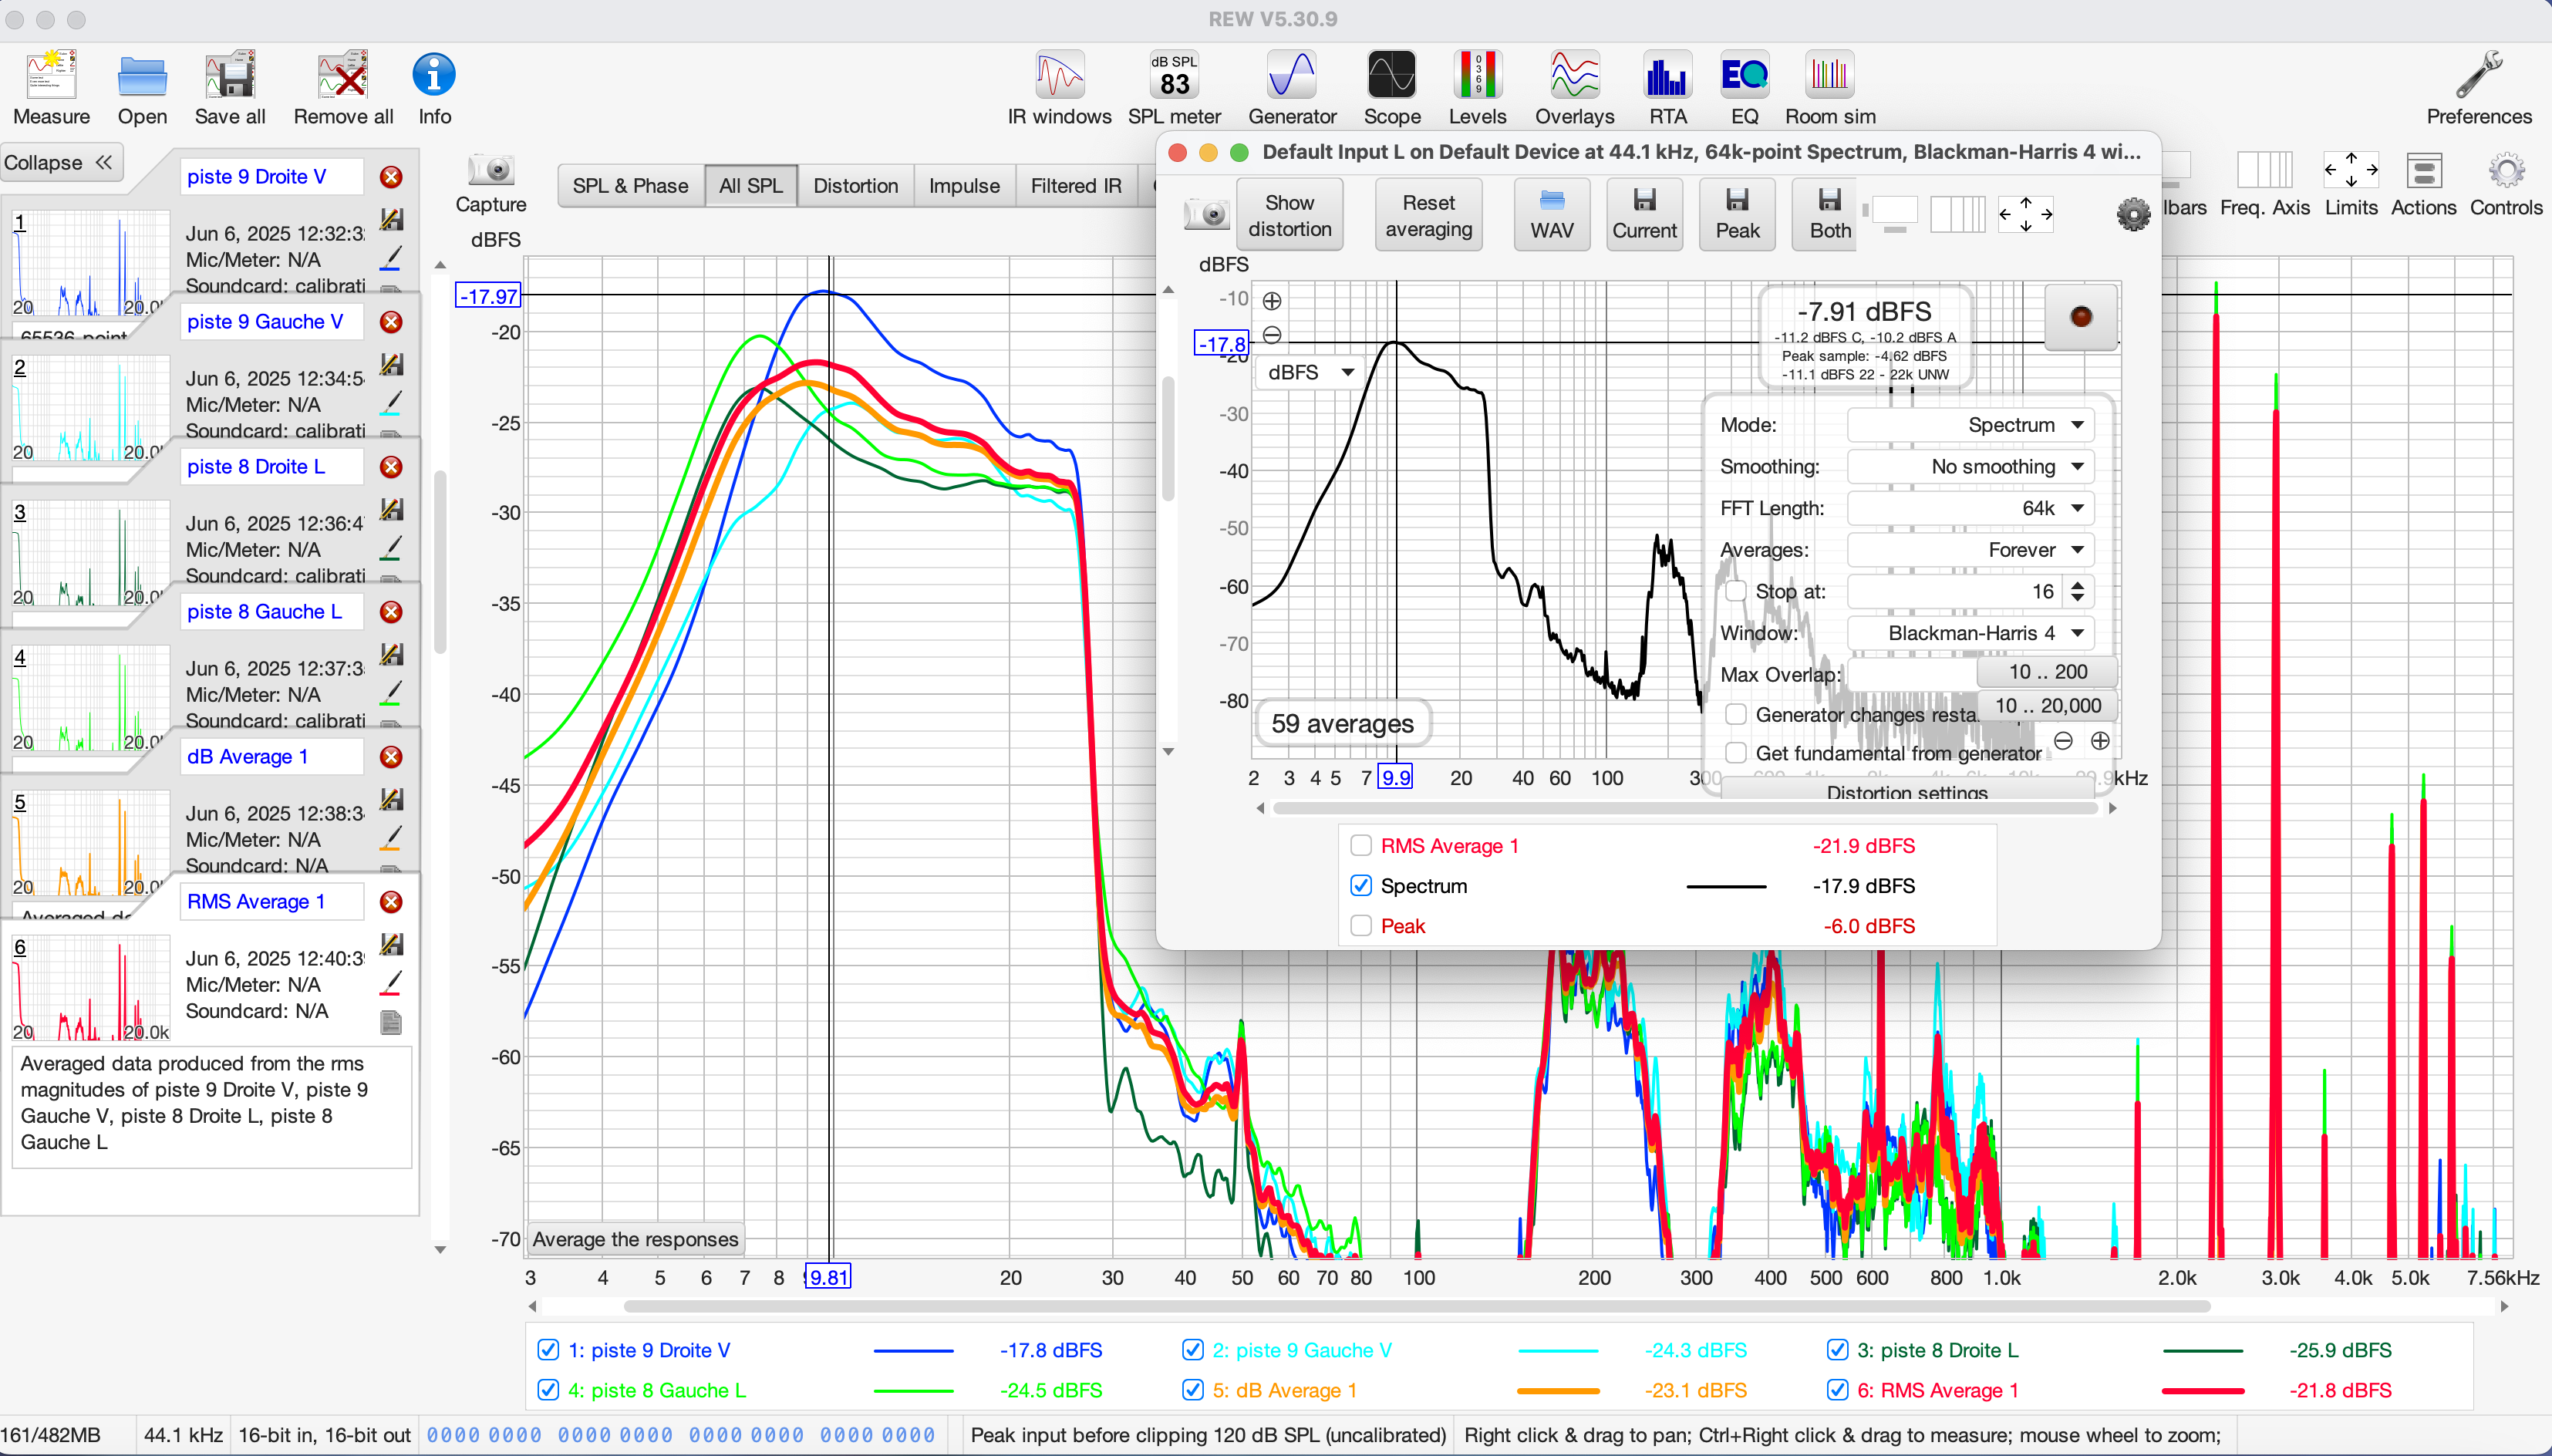Expand the FFT Length dropdown
Screen dimensions: 2552x1456
click(x=1969, y=509)
